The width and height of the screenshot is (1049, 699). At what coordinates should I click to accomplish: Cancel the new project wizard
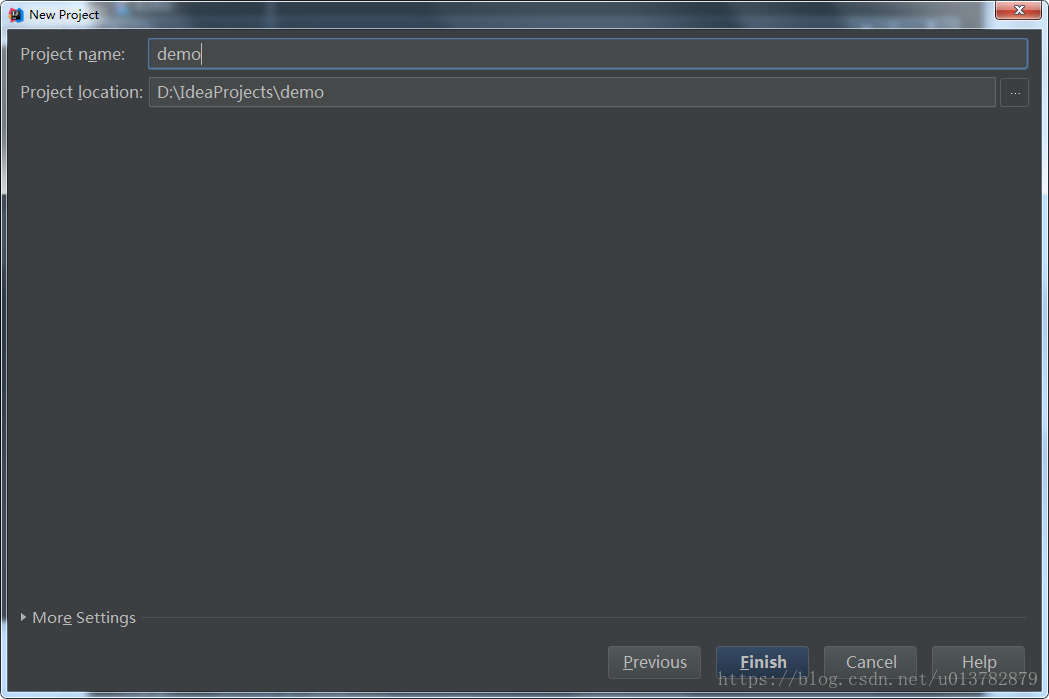870,662
